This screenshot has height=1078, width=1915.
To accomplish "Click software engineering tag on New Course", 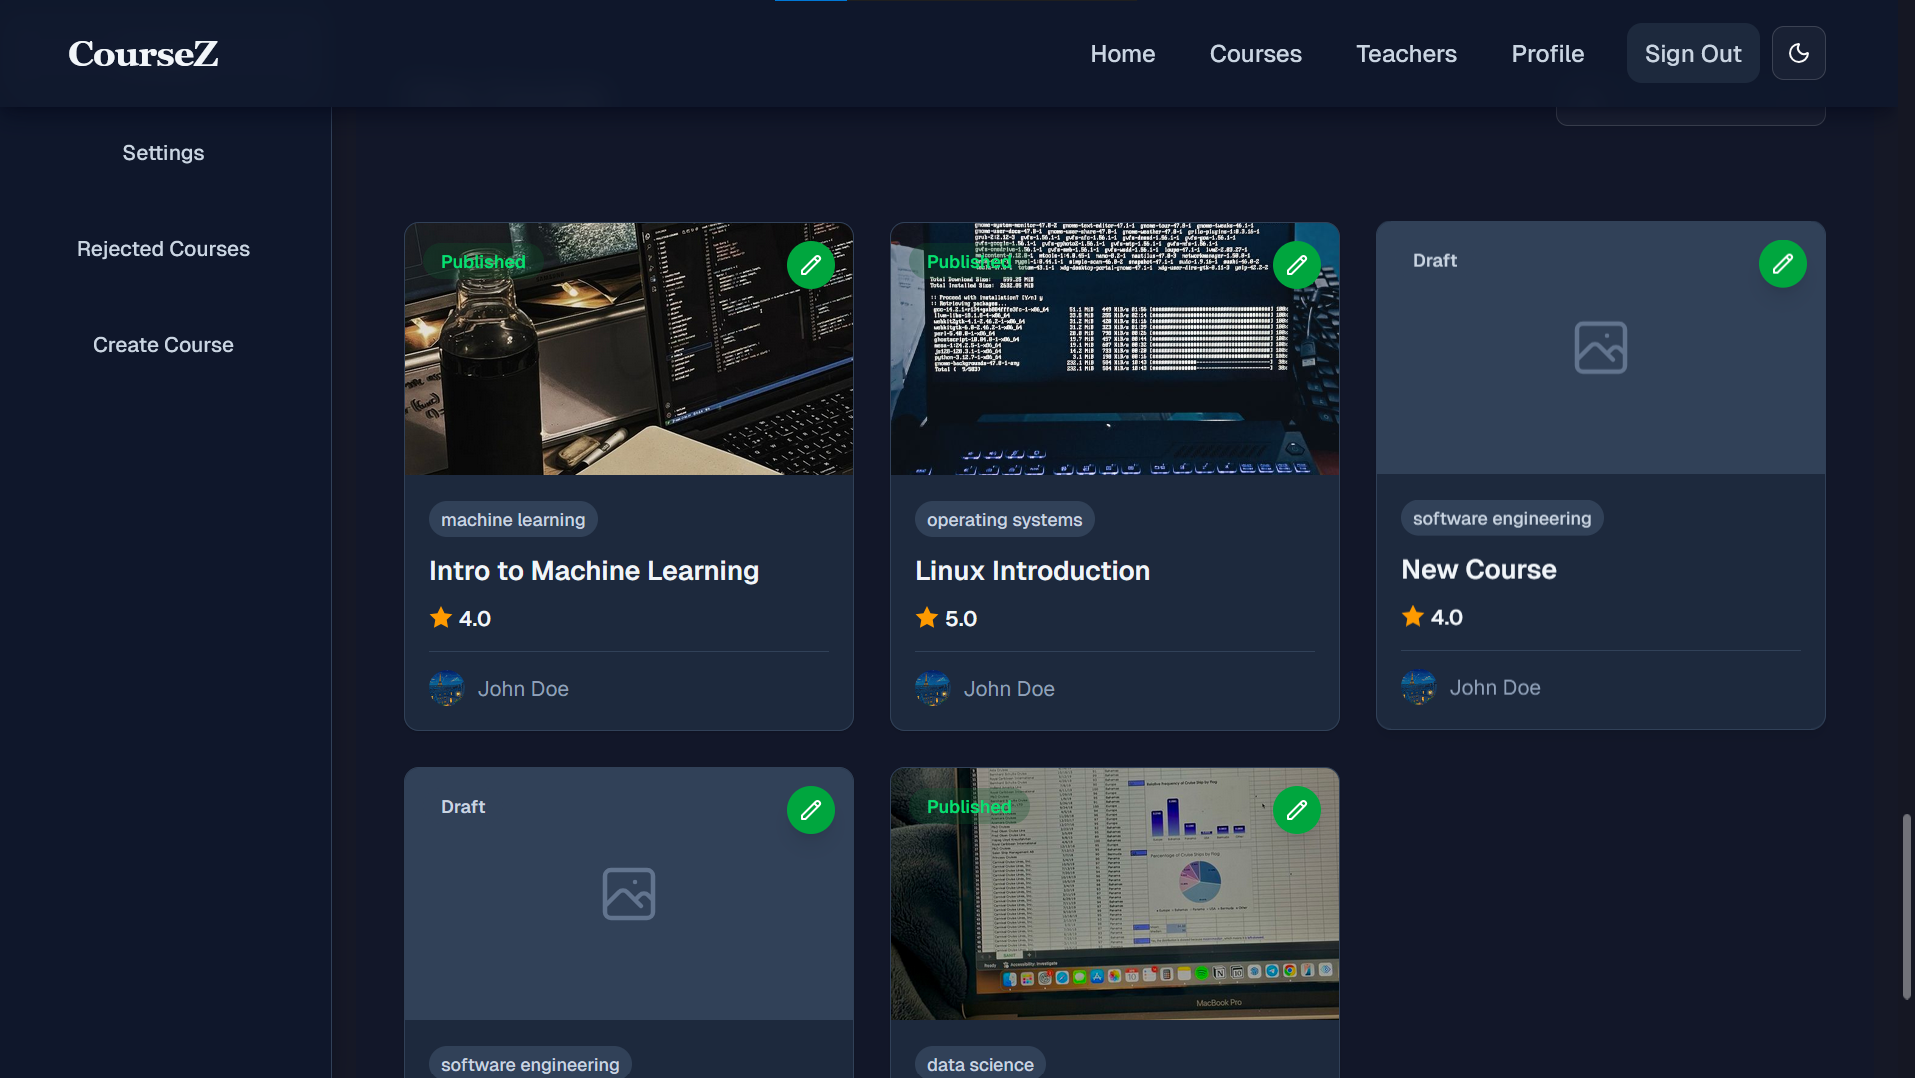I will [1501, 519].
